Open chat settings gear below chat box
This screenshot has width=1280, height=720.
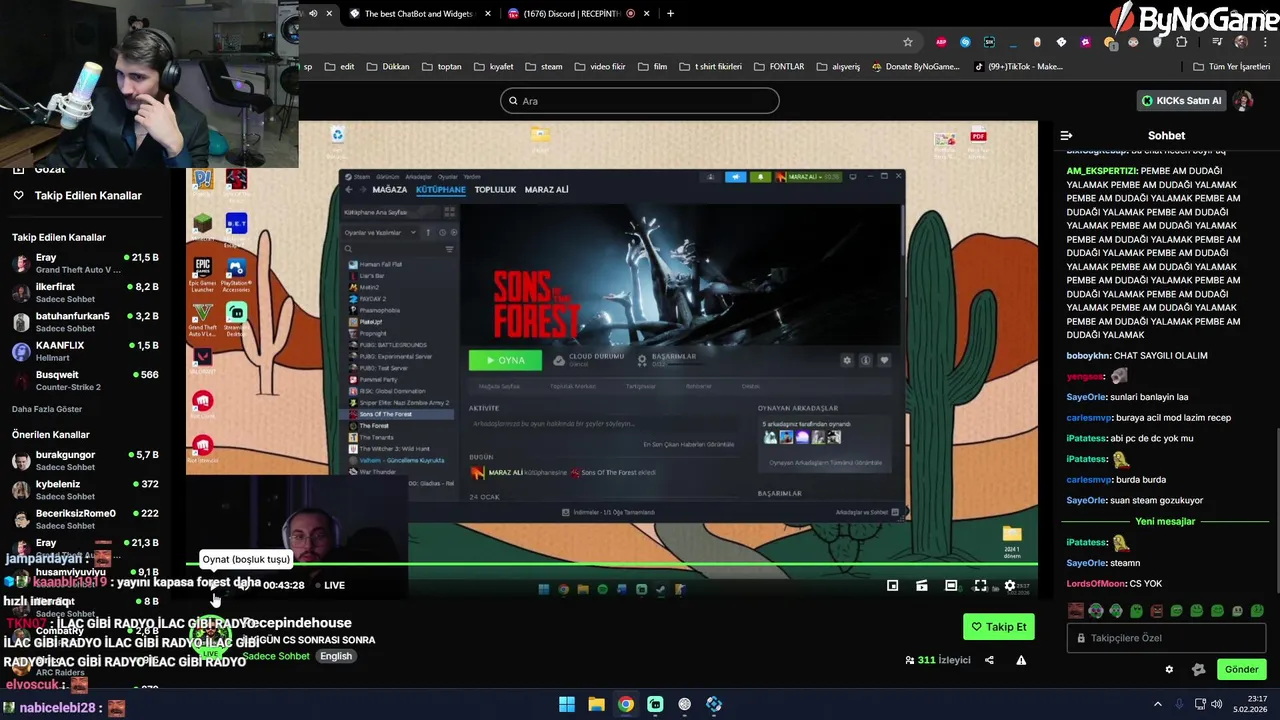tap(1169, 670)
